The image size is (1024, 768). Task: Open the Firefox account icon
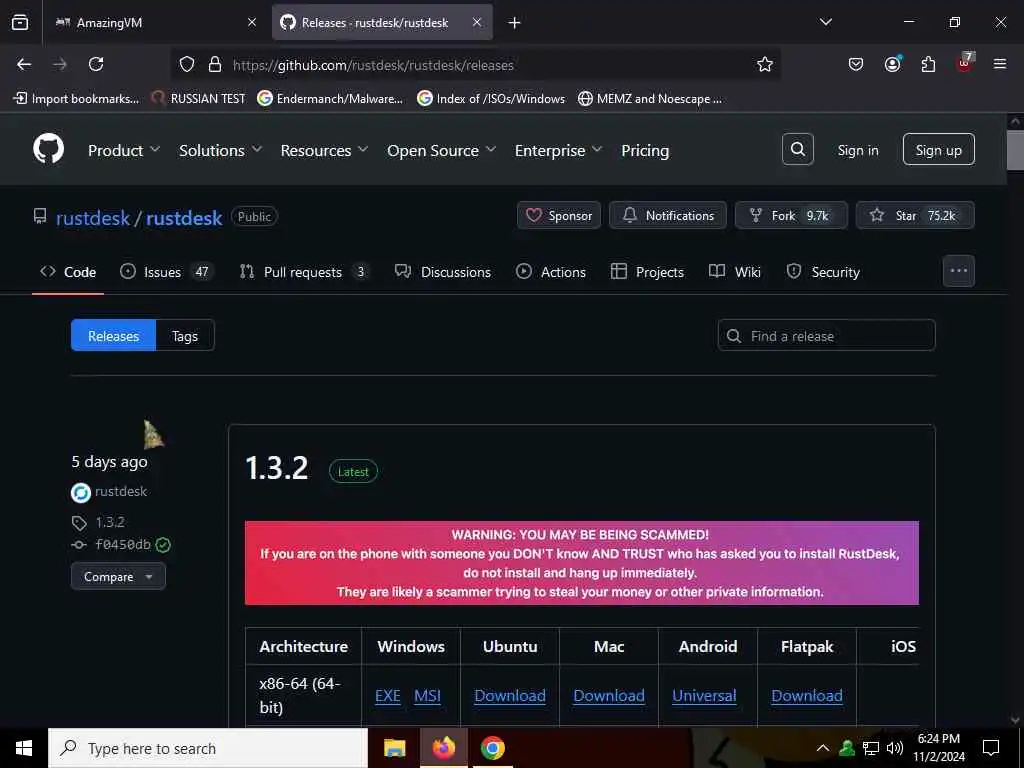pyautogui.click(x=892, y=64)
